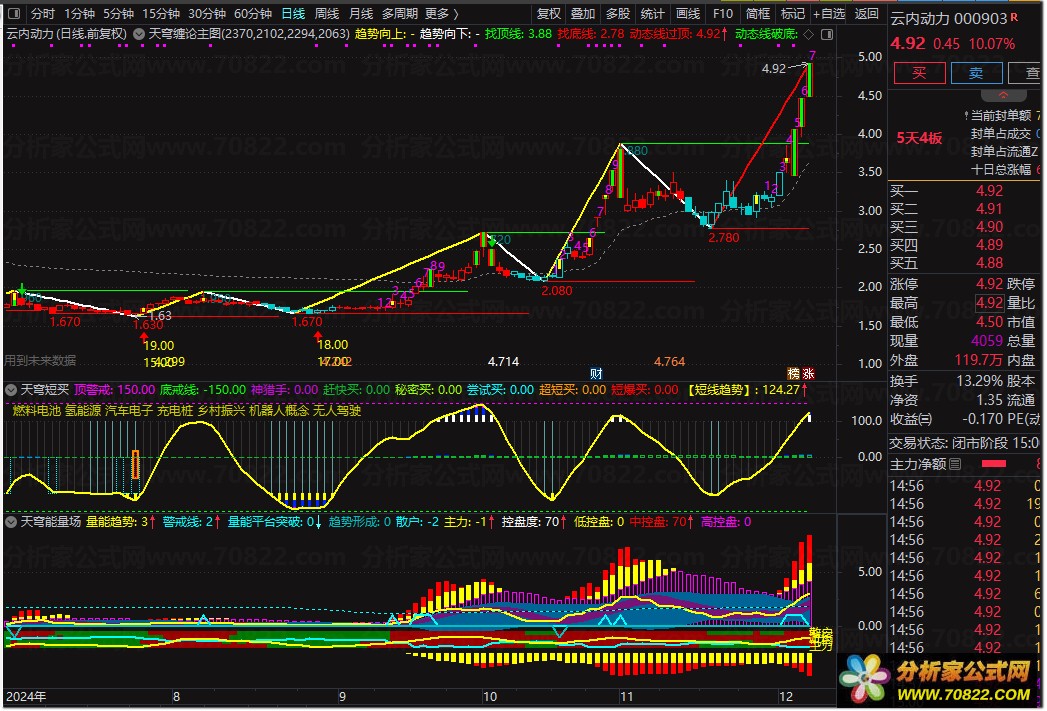Click the 用到未来数据 notice text
The width and height of the screenshot is (1047, 711).
coord(40,360)
